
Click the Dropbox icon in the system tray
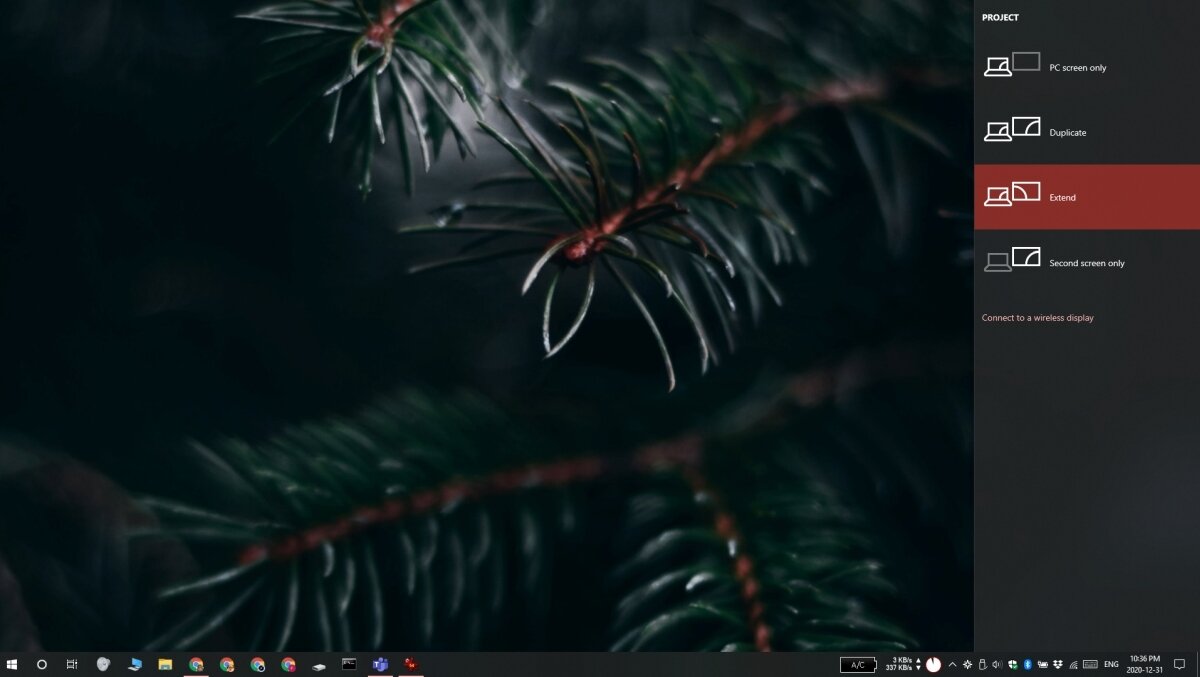click(1058, 664)
